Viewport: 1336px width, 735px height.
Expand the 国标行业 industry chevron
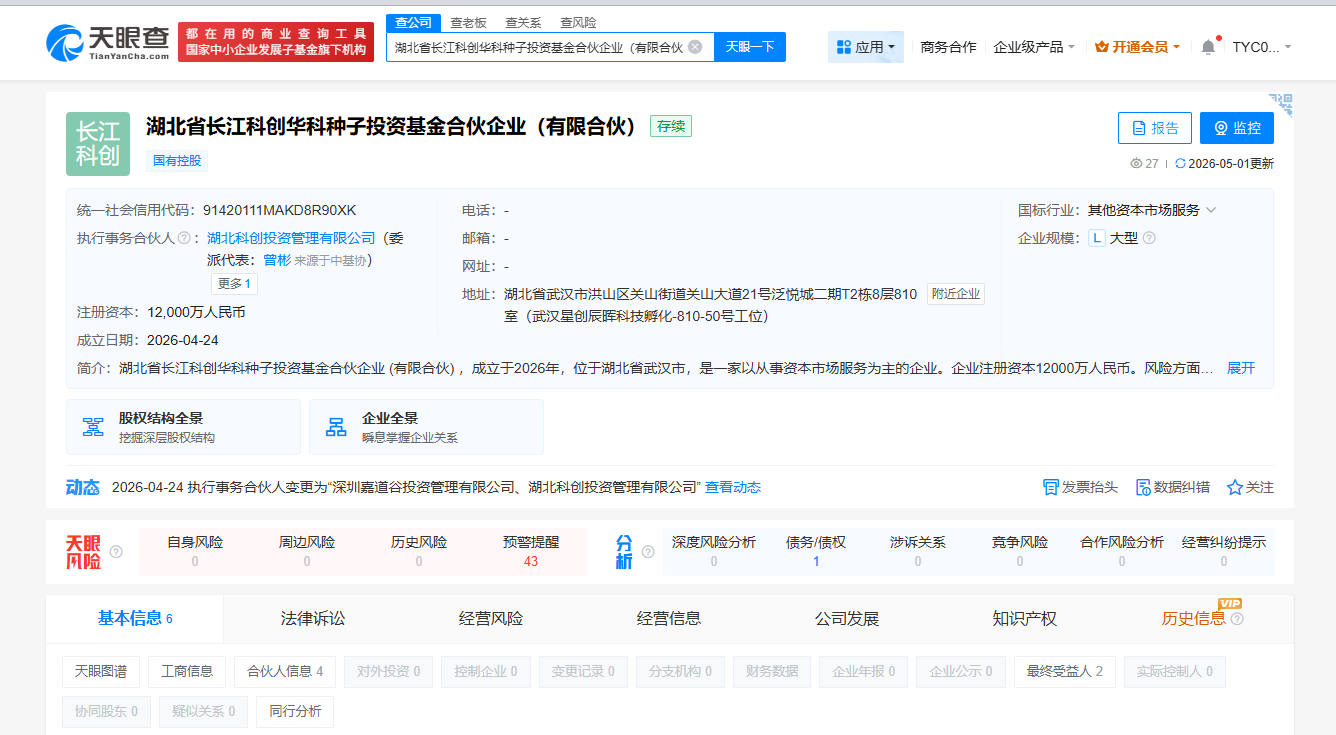pyautogui.click(x=1211, y=210)
